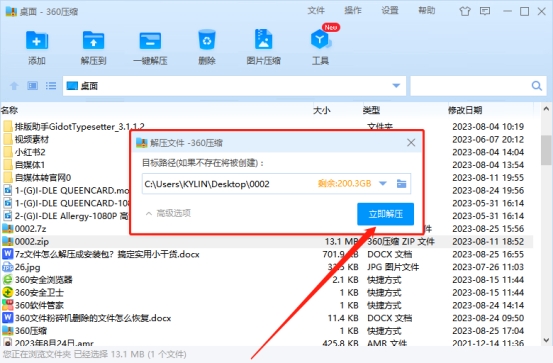This screenshot has width=553, height=363.
Task: Click the 立即解压 (Extract now) button
Action: [385, 214]
